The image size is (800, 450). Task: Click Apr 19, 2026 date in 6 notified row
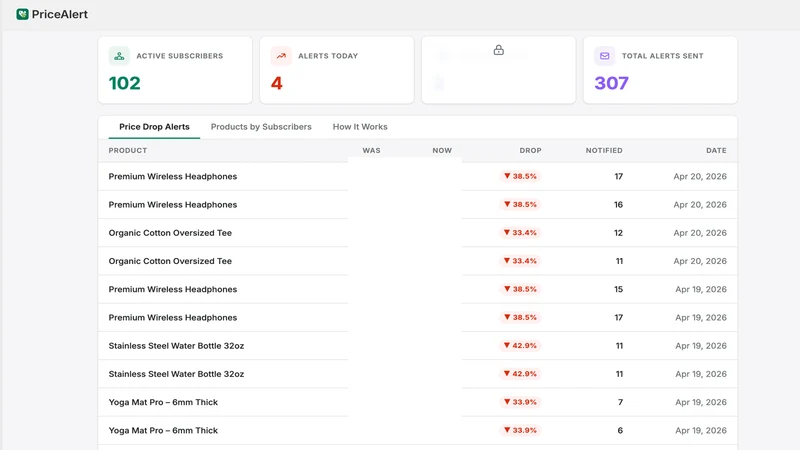point(701,431)
